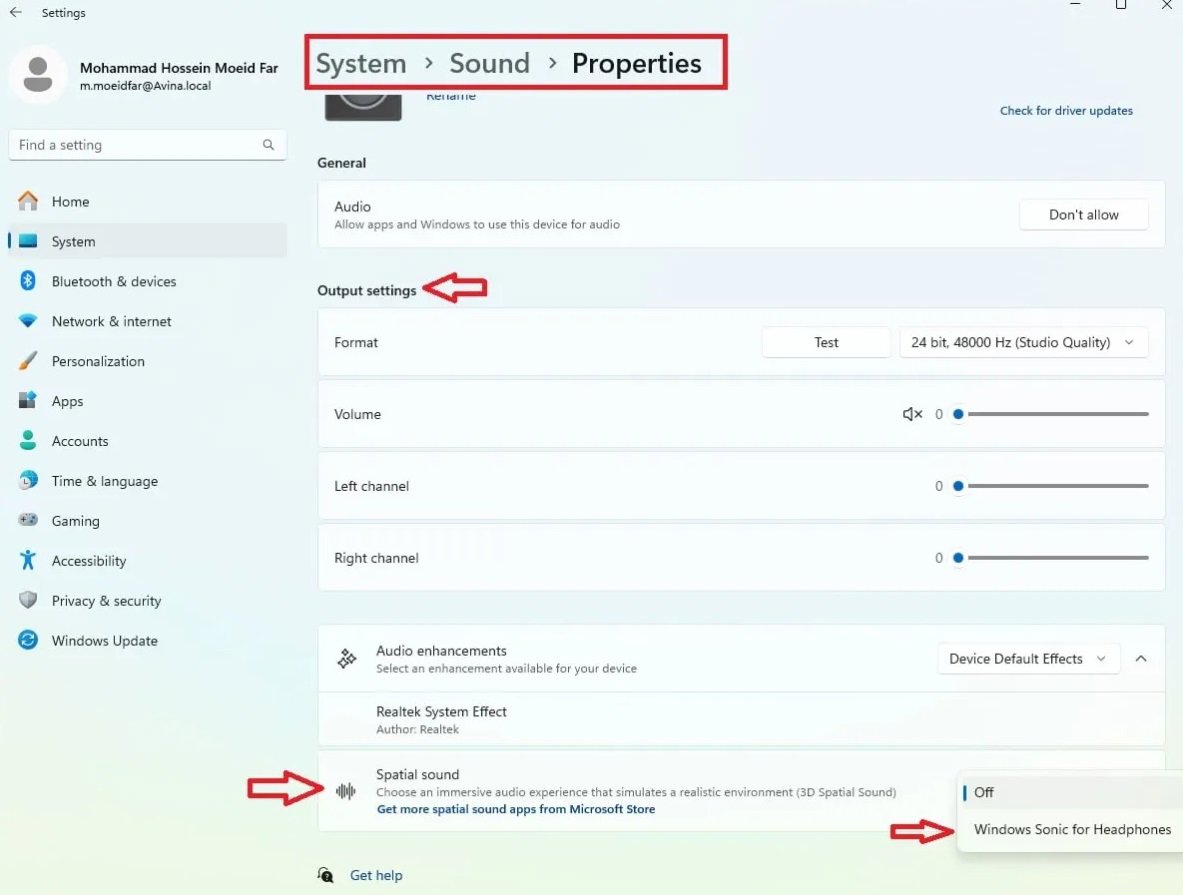This screenshot has height=895, width=1183.
Task: Open the audio format quality dropdown
Action: click(x=1023, y=342)
